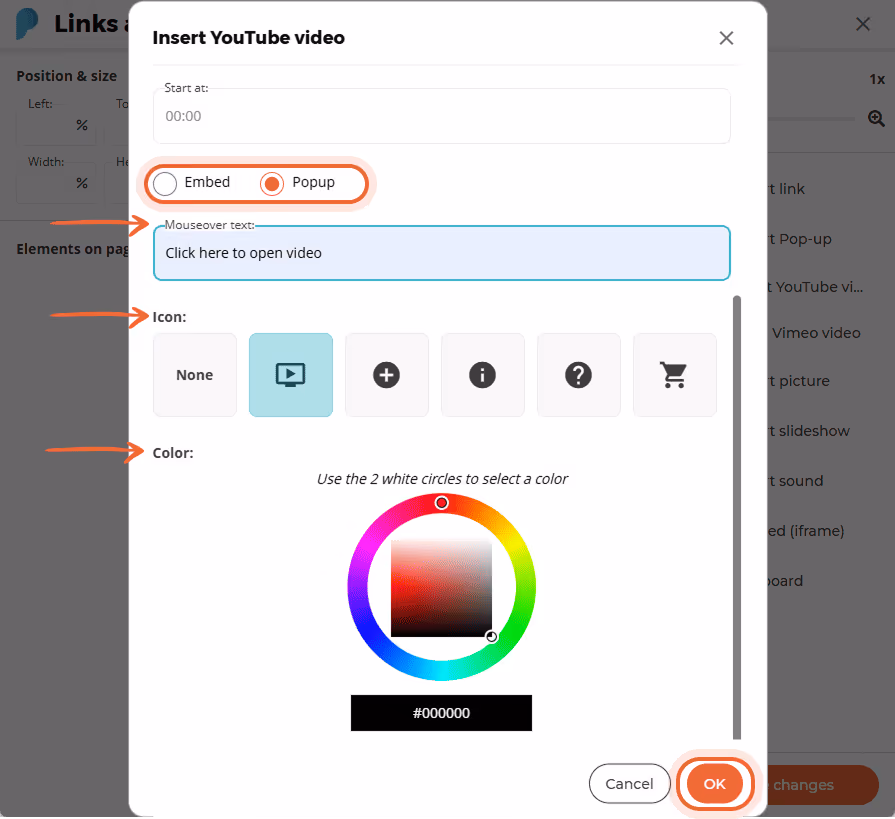Click the hue ring white circle handle
Viewport: 895px width, 819px height.
click(441, 503)
